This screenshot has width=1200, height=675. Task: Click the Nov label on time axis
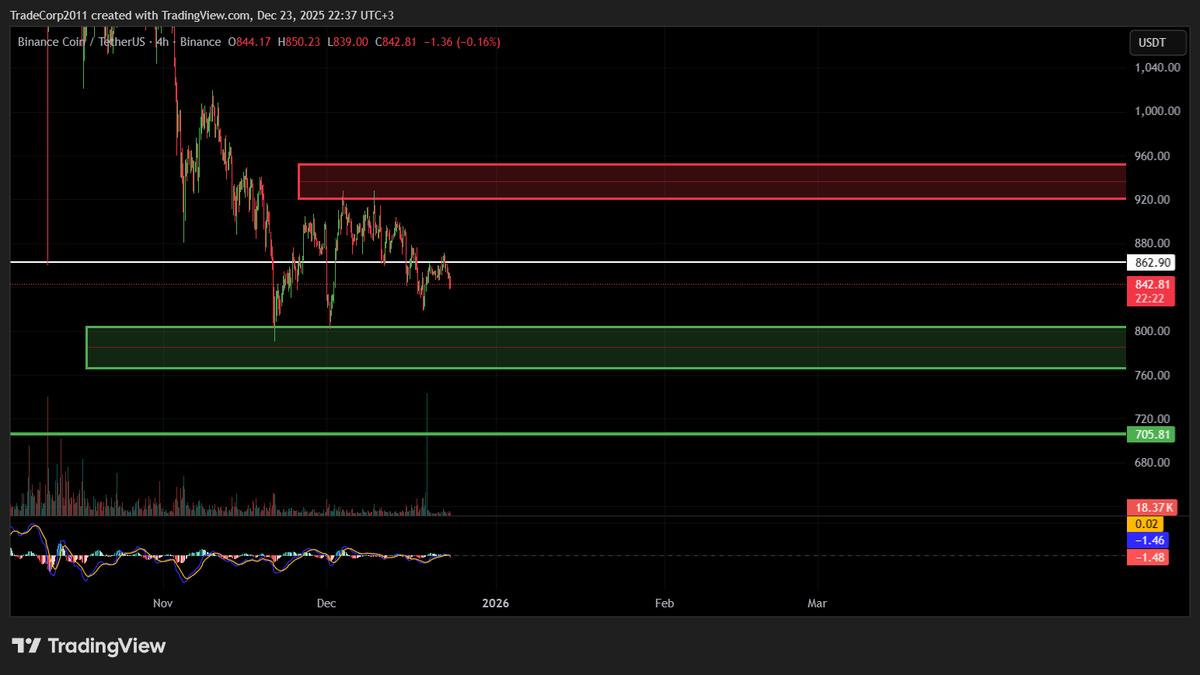point(164,603)
